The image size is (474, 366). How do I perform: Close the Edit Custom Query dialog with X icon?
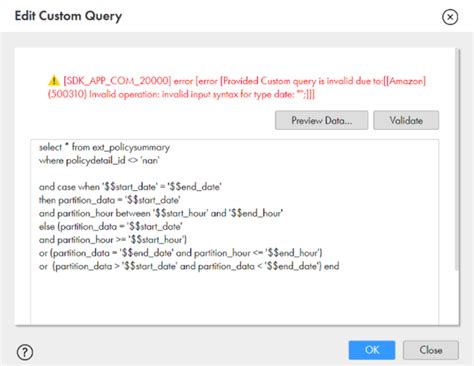pos(450,17)
